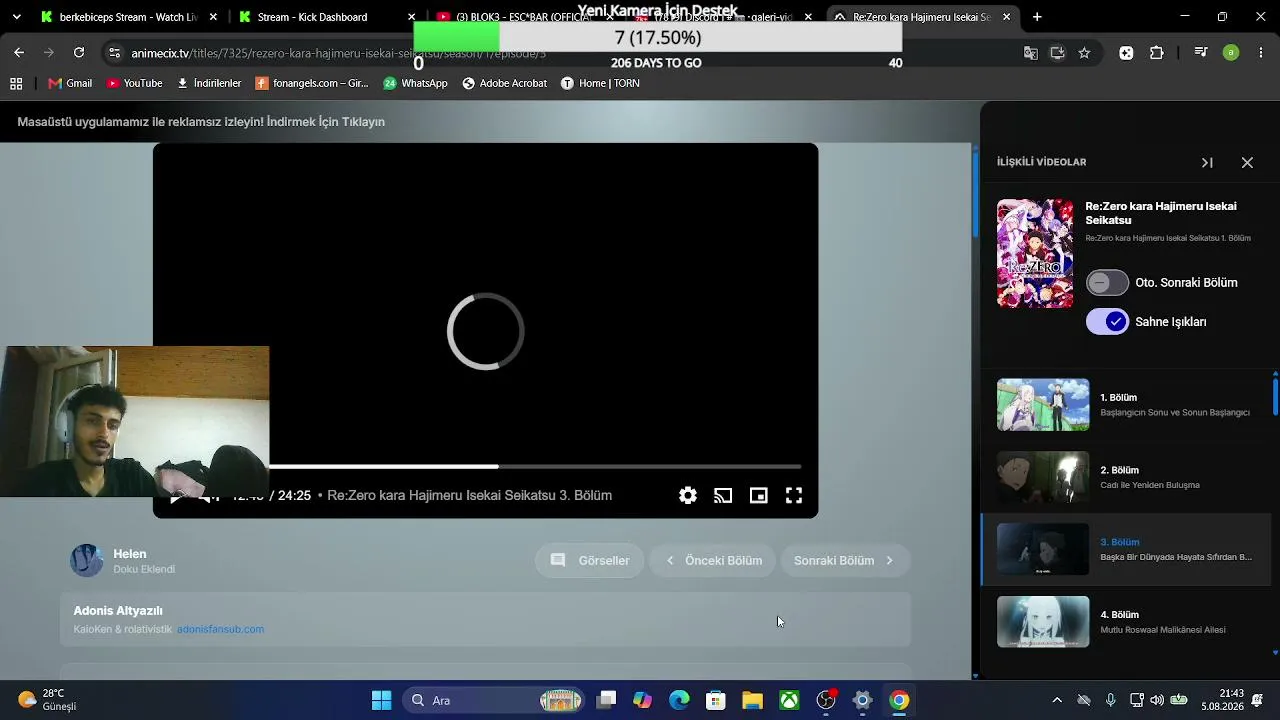This screenshot has width=1280, height=720.
Task: Collapse the İlişkili Videolar sidebar panel
Action: pyautogui.click(x=1207, y=162)
